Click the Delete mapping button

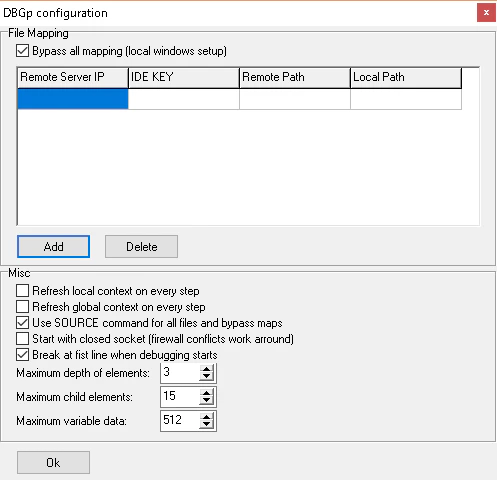141,247
